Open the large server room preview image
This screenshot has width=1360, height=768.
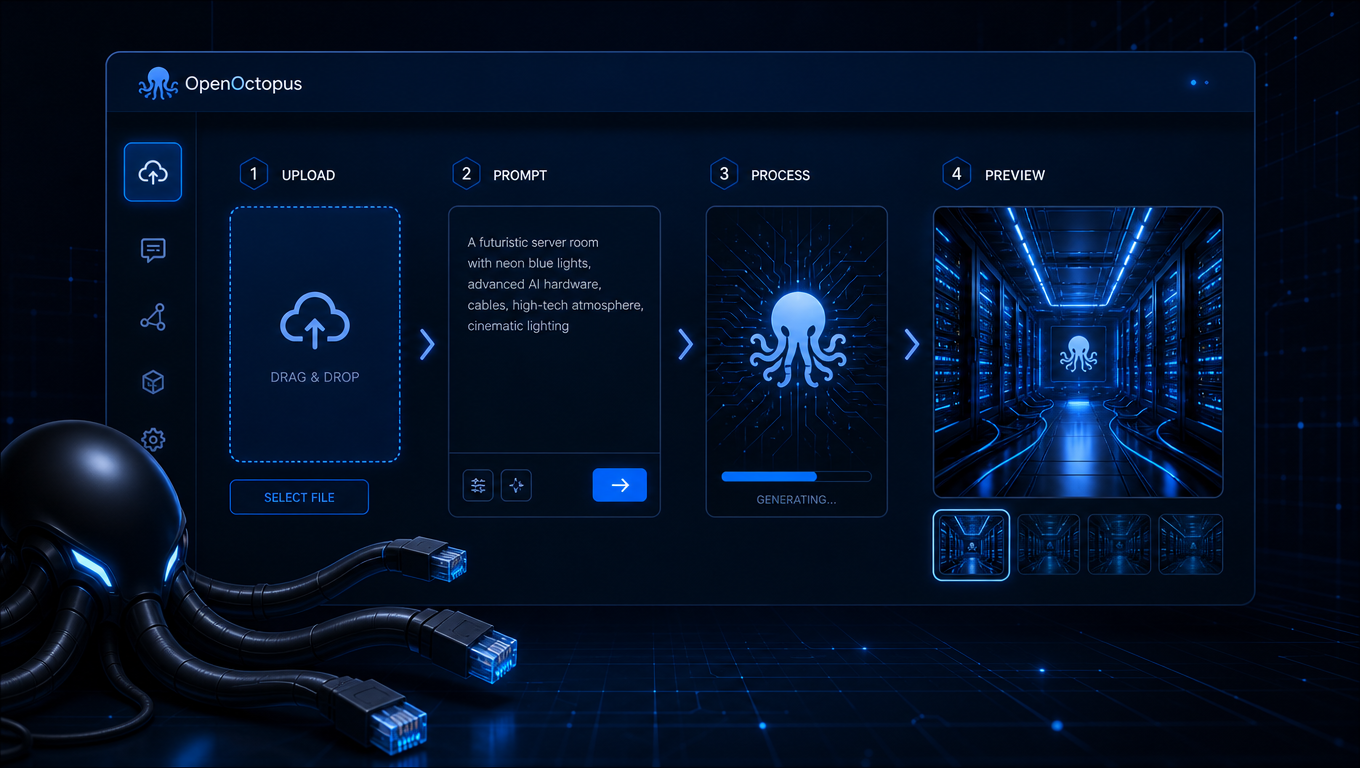coord(1078,352)
